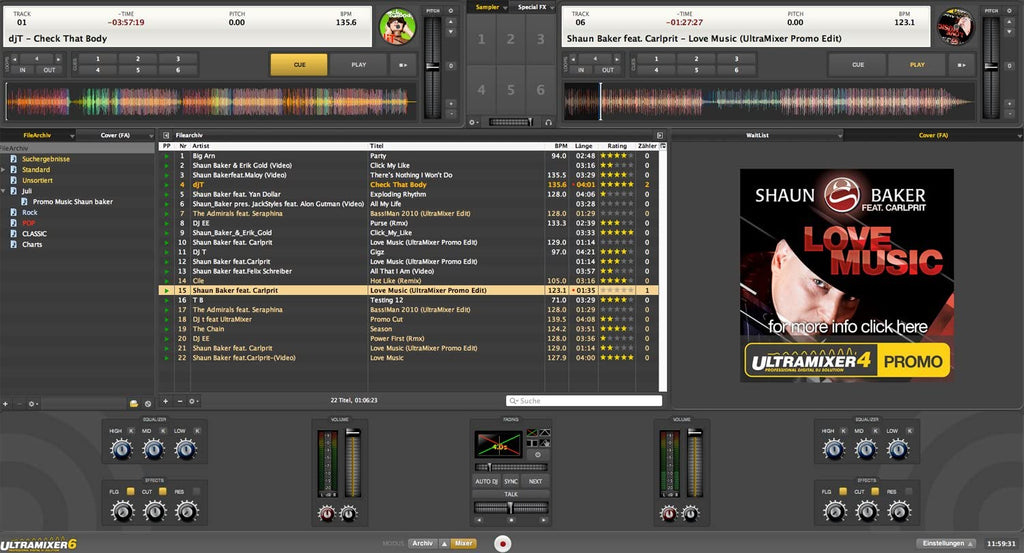
Task: Click the playlist panel expand-right icon
Action: pyautogui.click(x=660, y=135)
